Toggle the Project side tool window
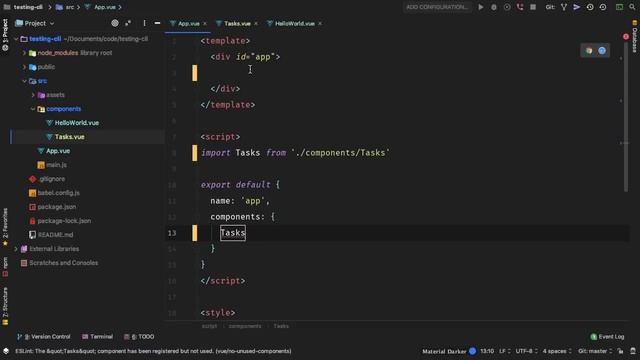This screenshot has width=640, height=360. tap(5, 35)
